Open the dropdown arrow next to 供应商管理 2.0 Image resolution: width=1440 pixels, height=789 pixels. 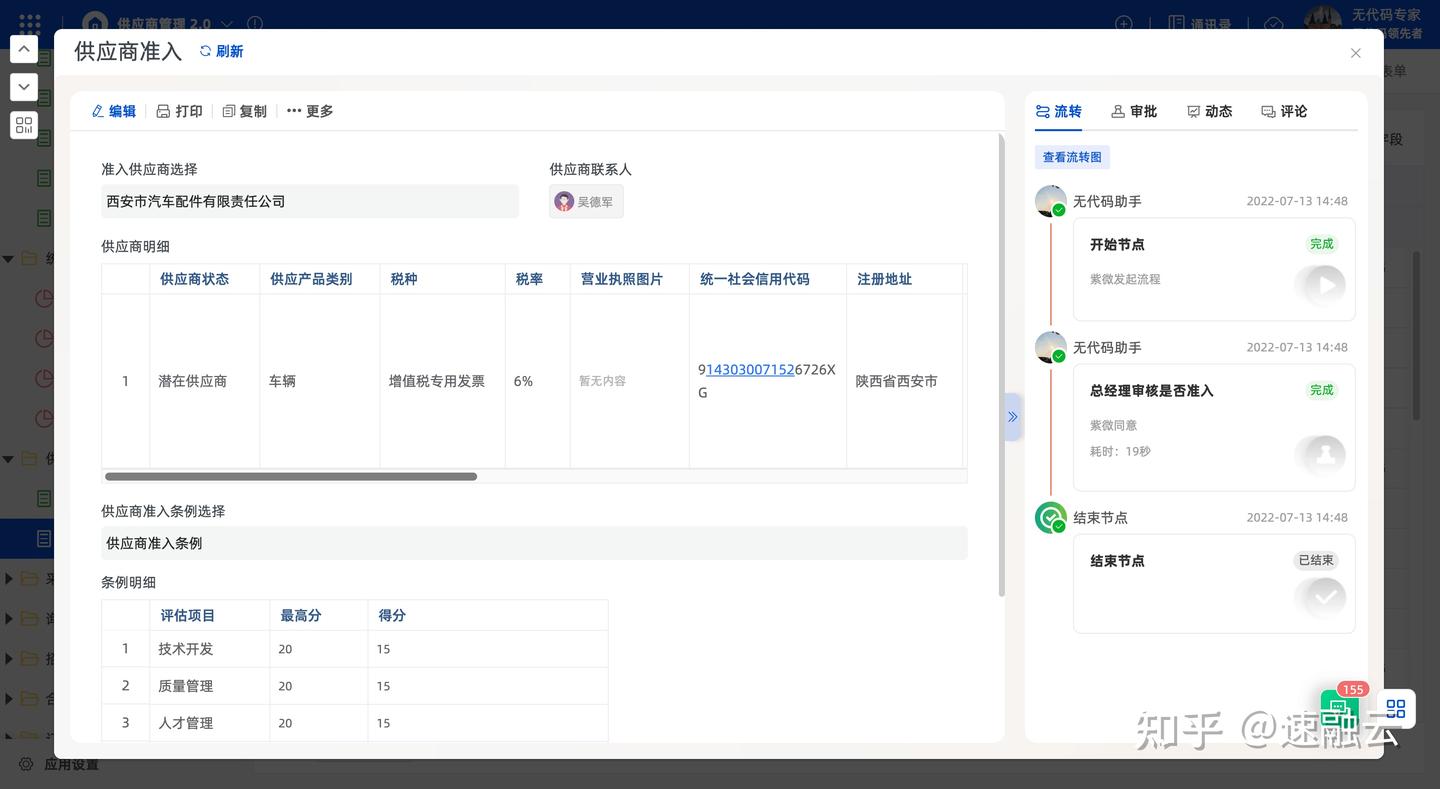[x=227, y=23]
